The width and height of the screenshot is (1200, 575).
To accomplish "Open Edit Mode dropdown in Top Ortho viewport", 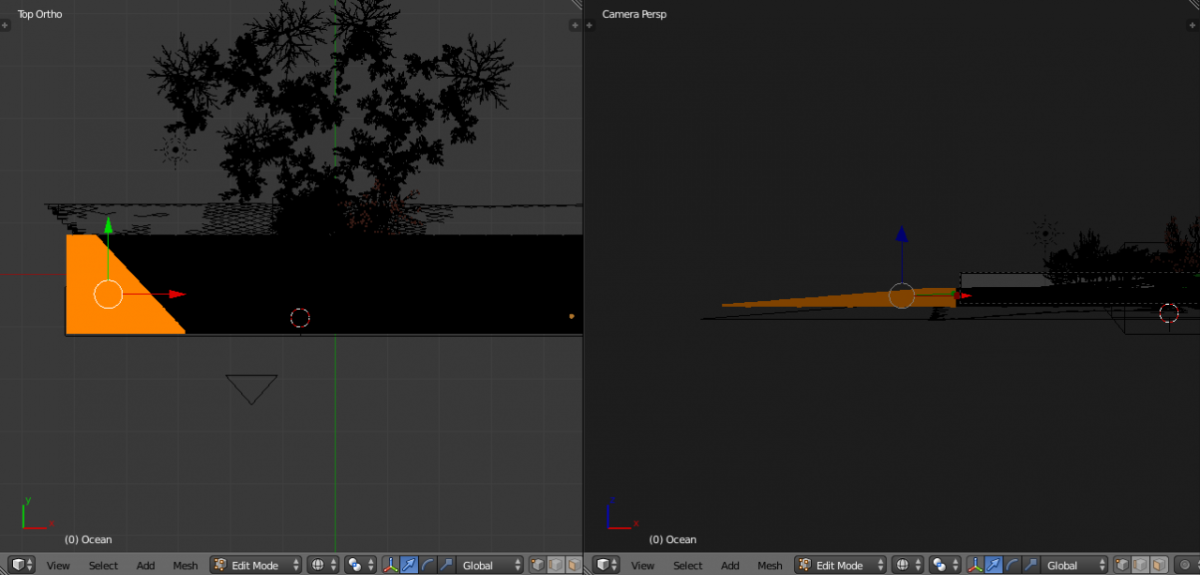I will [x=256, y=565].
